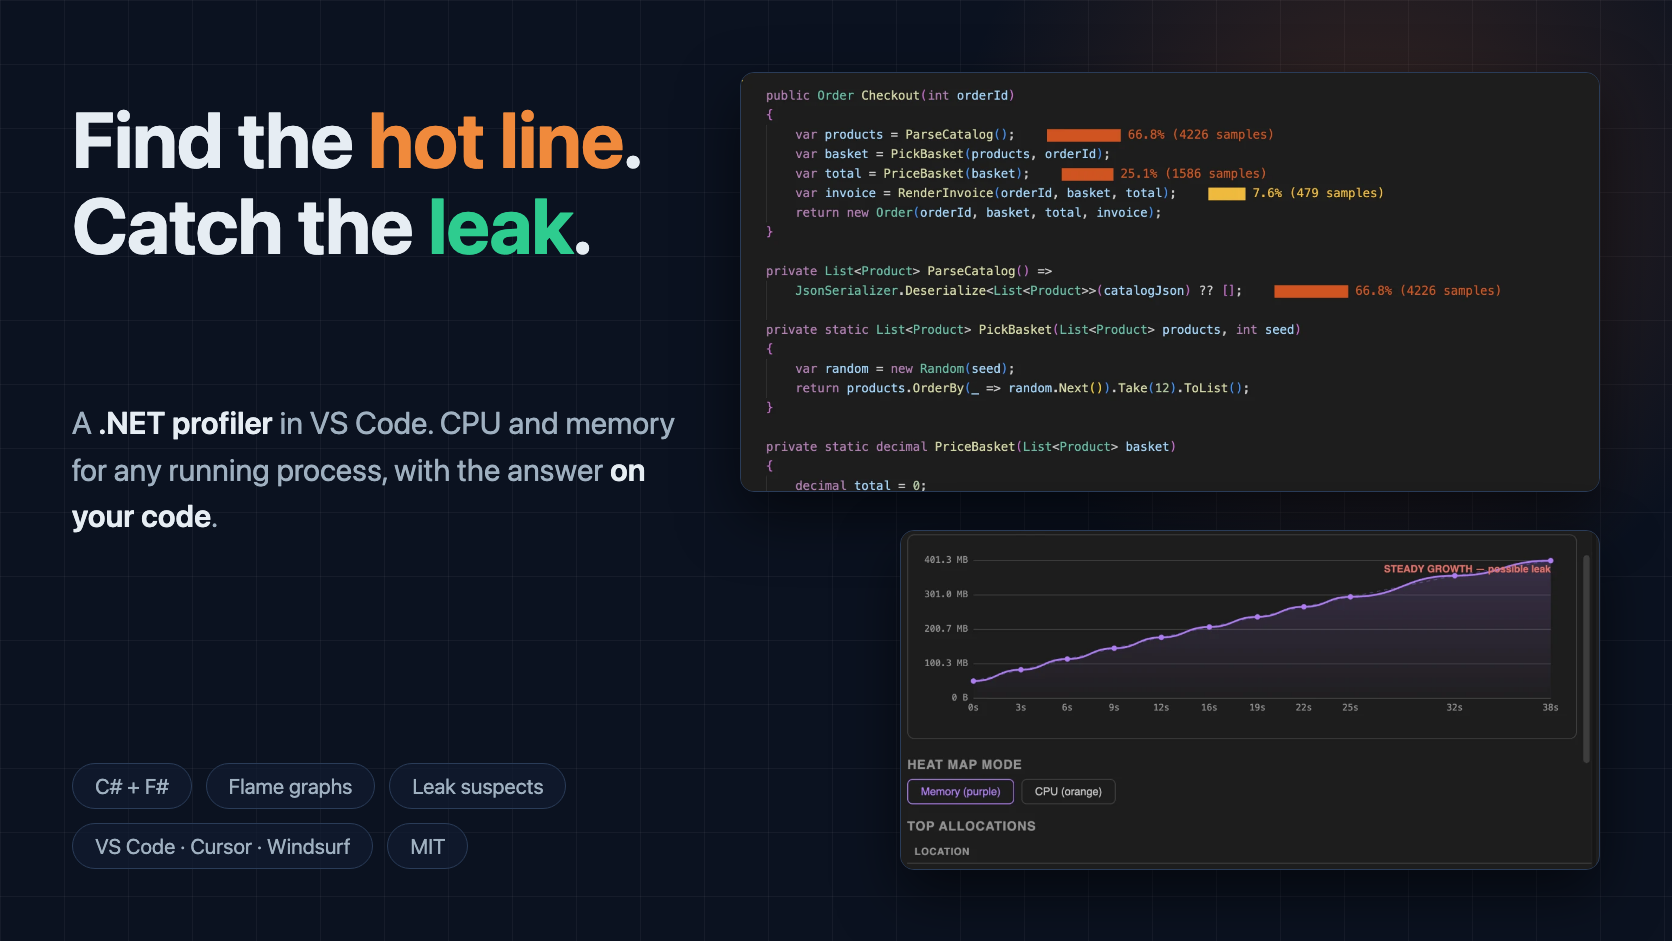Click the HEAT MAP MODE label

point(964,765)
